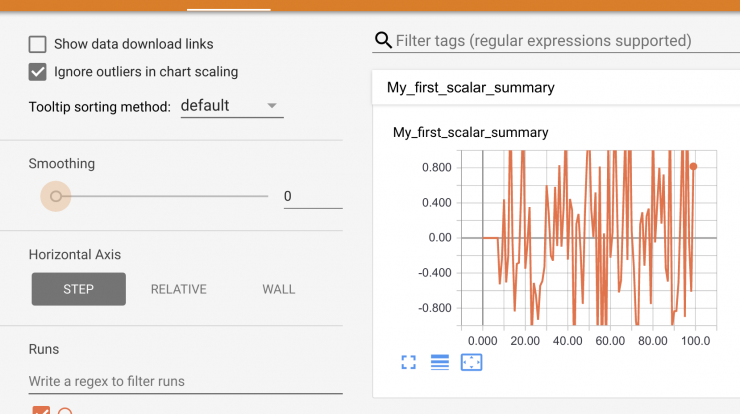Click the smoothing value input field
The image size is (740, 414).
pyautogui.click(x=313, y=196)
